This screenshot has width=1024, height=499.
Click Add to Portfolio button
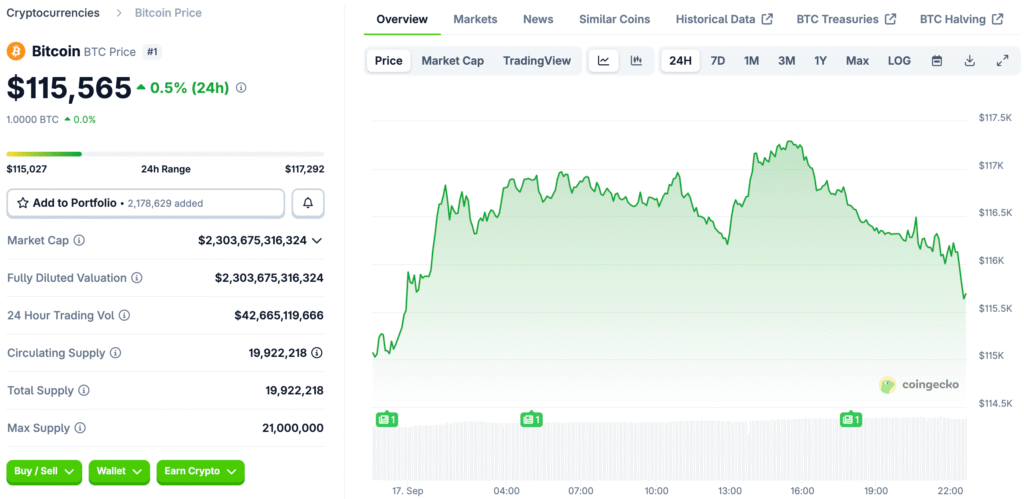click(146, 203)
